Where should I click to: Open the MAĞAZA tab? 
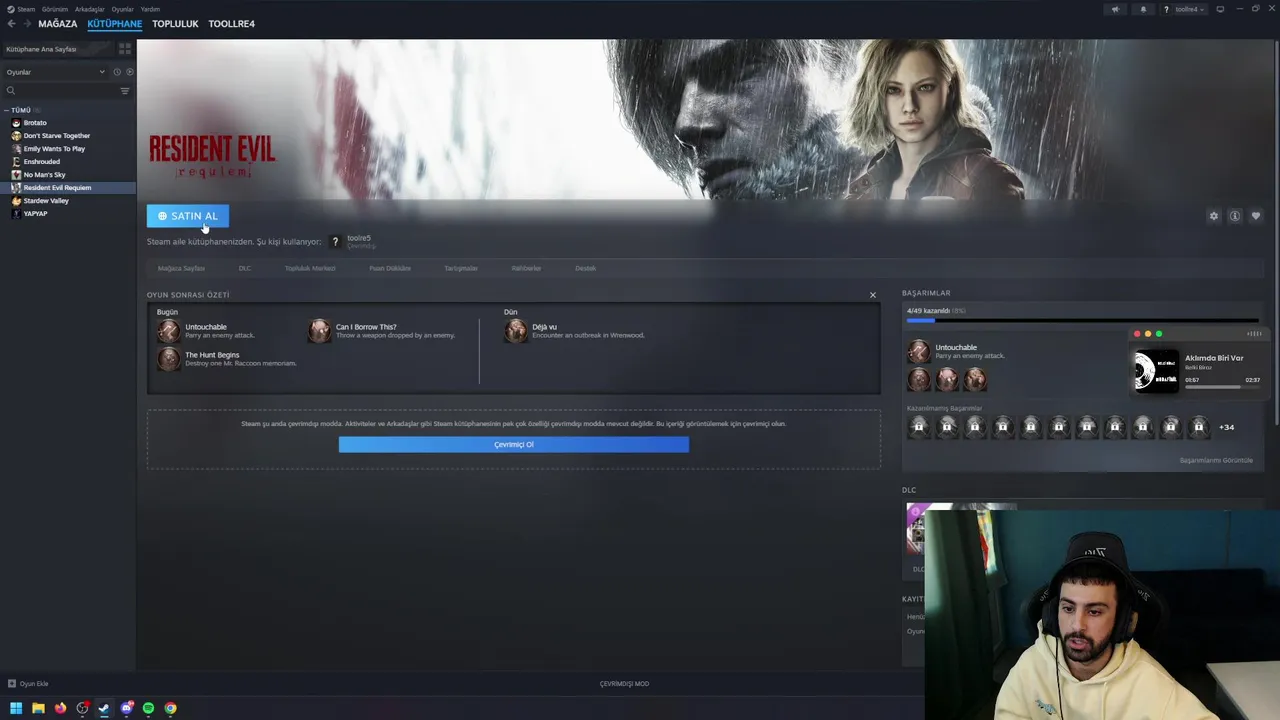point(57,24)
